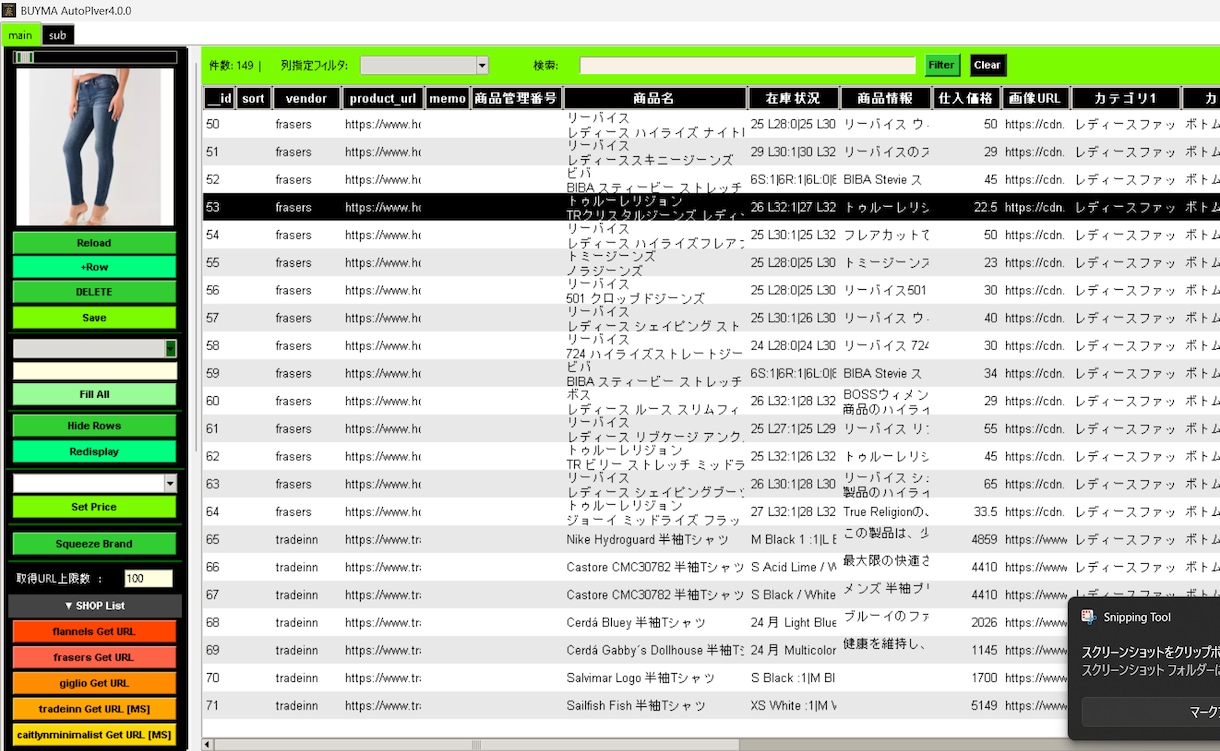Click the Snipping Tool notification title
The image size is (1220, 751).
tap(1137, 617)
